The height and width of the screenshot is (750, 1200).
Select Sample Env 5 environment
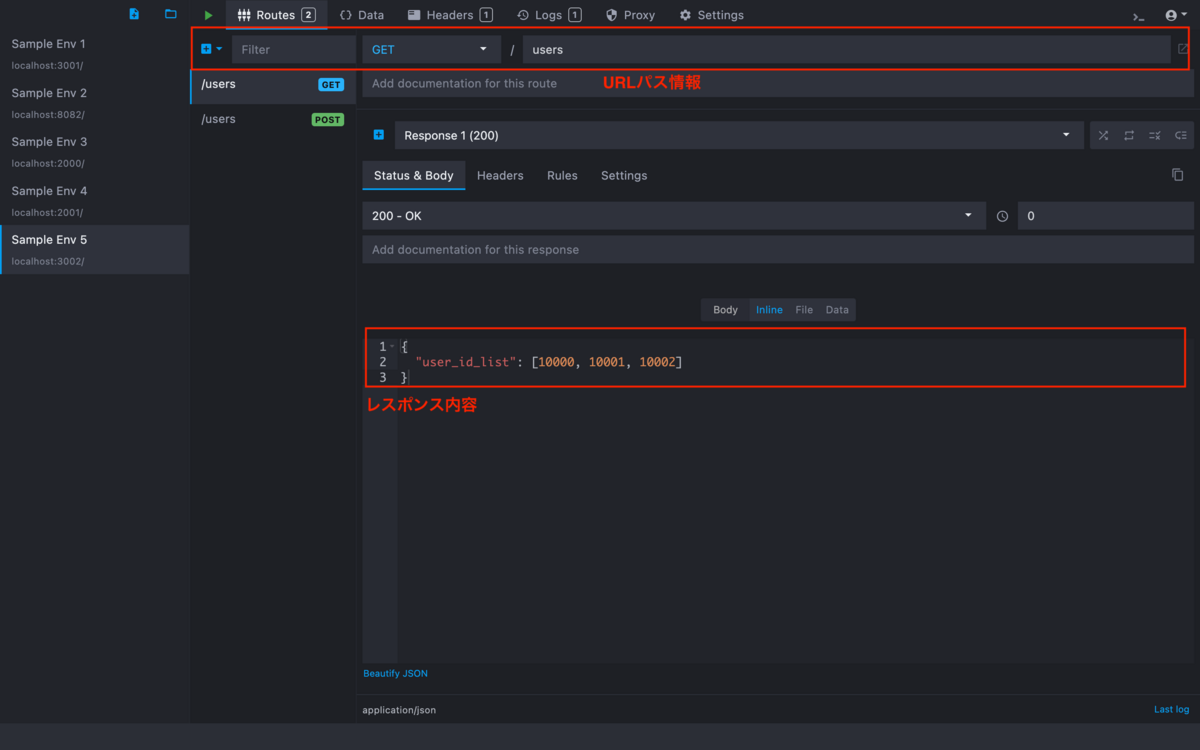[x=94, y=249]
